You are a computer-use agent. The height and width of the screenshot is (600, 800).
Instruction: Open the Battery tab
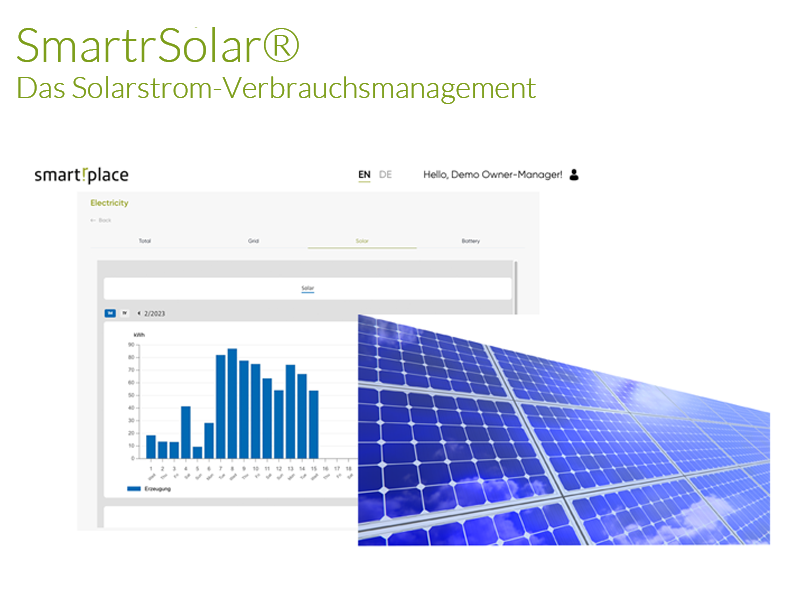470,241
